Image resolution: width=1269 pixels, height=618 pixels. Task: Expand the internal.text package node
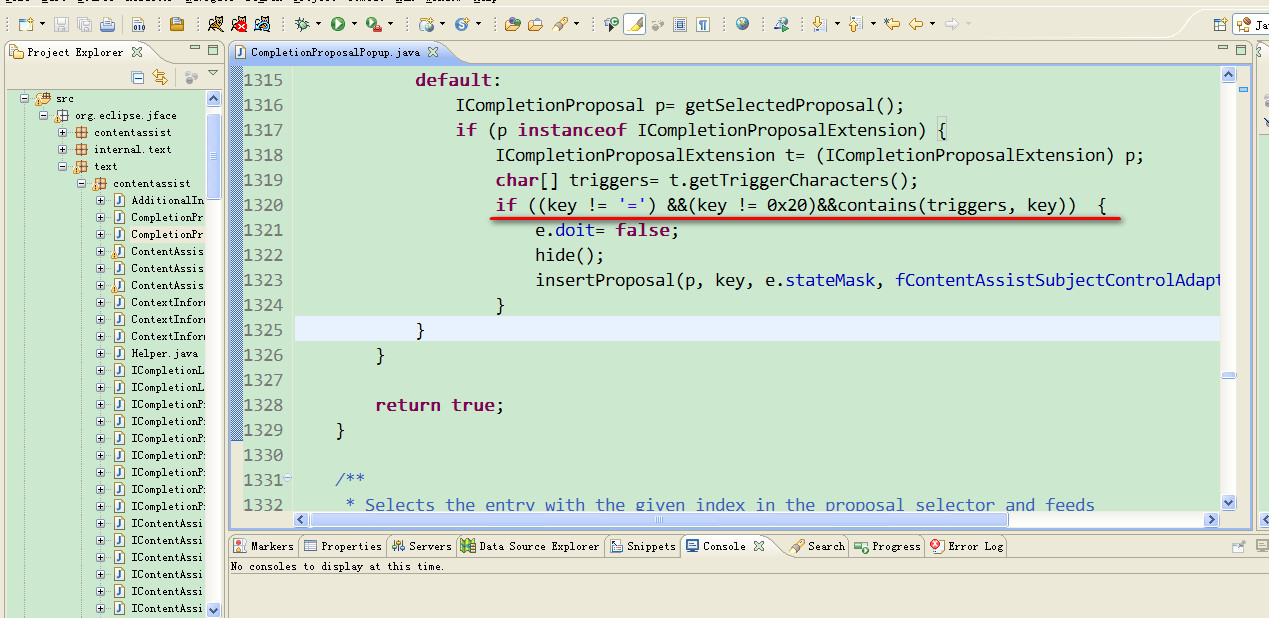(62, 150)
